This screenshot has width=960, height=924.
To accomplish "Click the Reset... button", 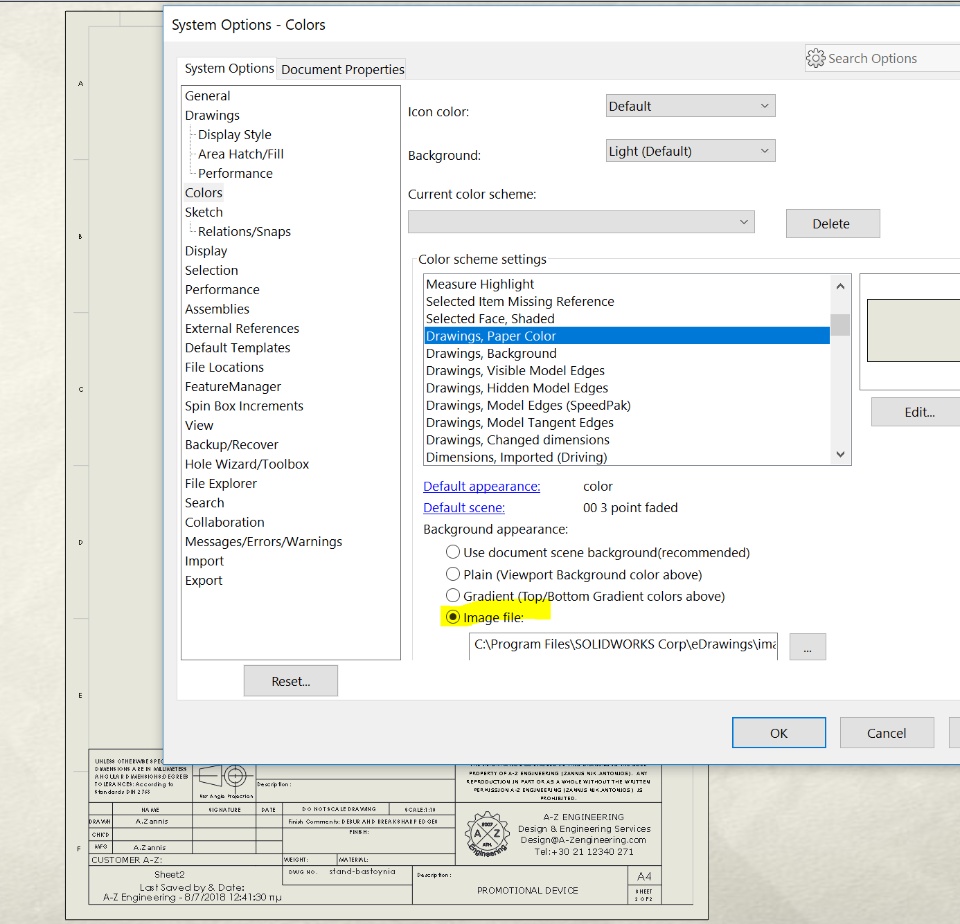I will coord(291,681).
